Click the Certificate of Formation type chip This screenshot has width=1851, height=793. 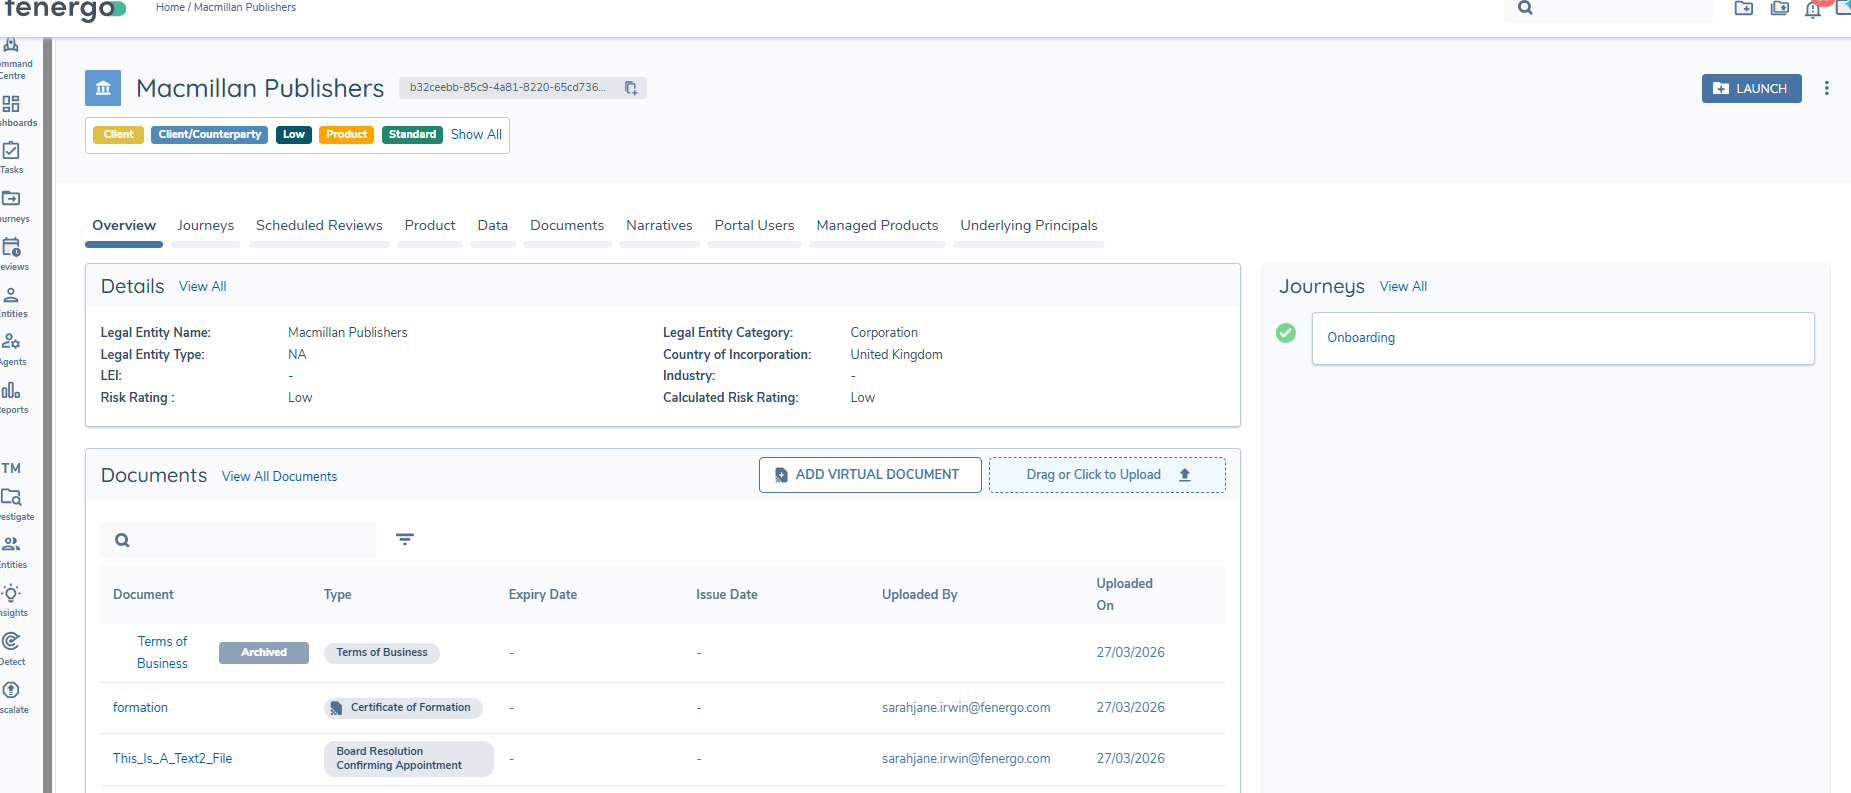[403, 708]
